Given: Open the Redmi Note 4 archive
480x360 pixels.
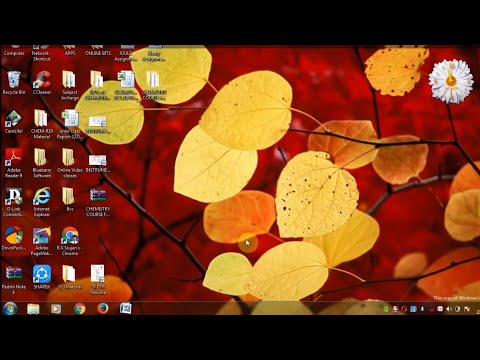Looking at the screenshot, I should tap(14, 280).
